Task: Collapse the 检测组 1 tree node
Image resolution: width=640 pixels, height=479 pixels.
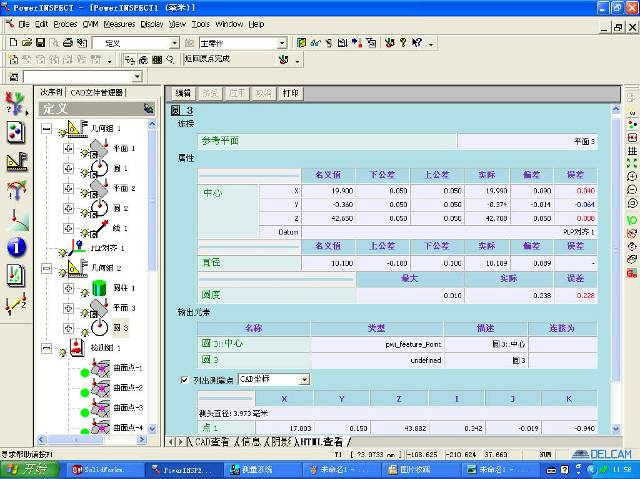Action: coord(47,348)
